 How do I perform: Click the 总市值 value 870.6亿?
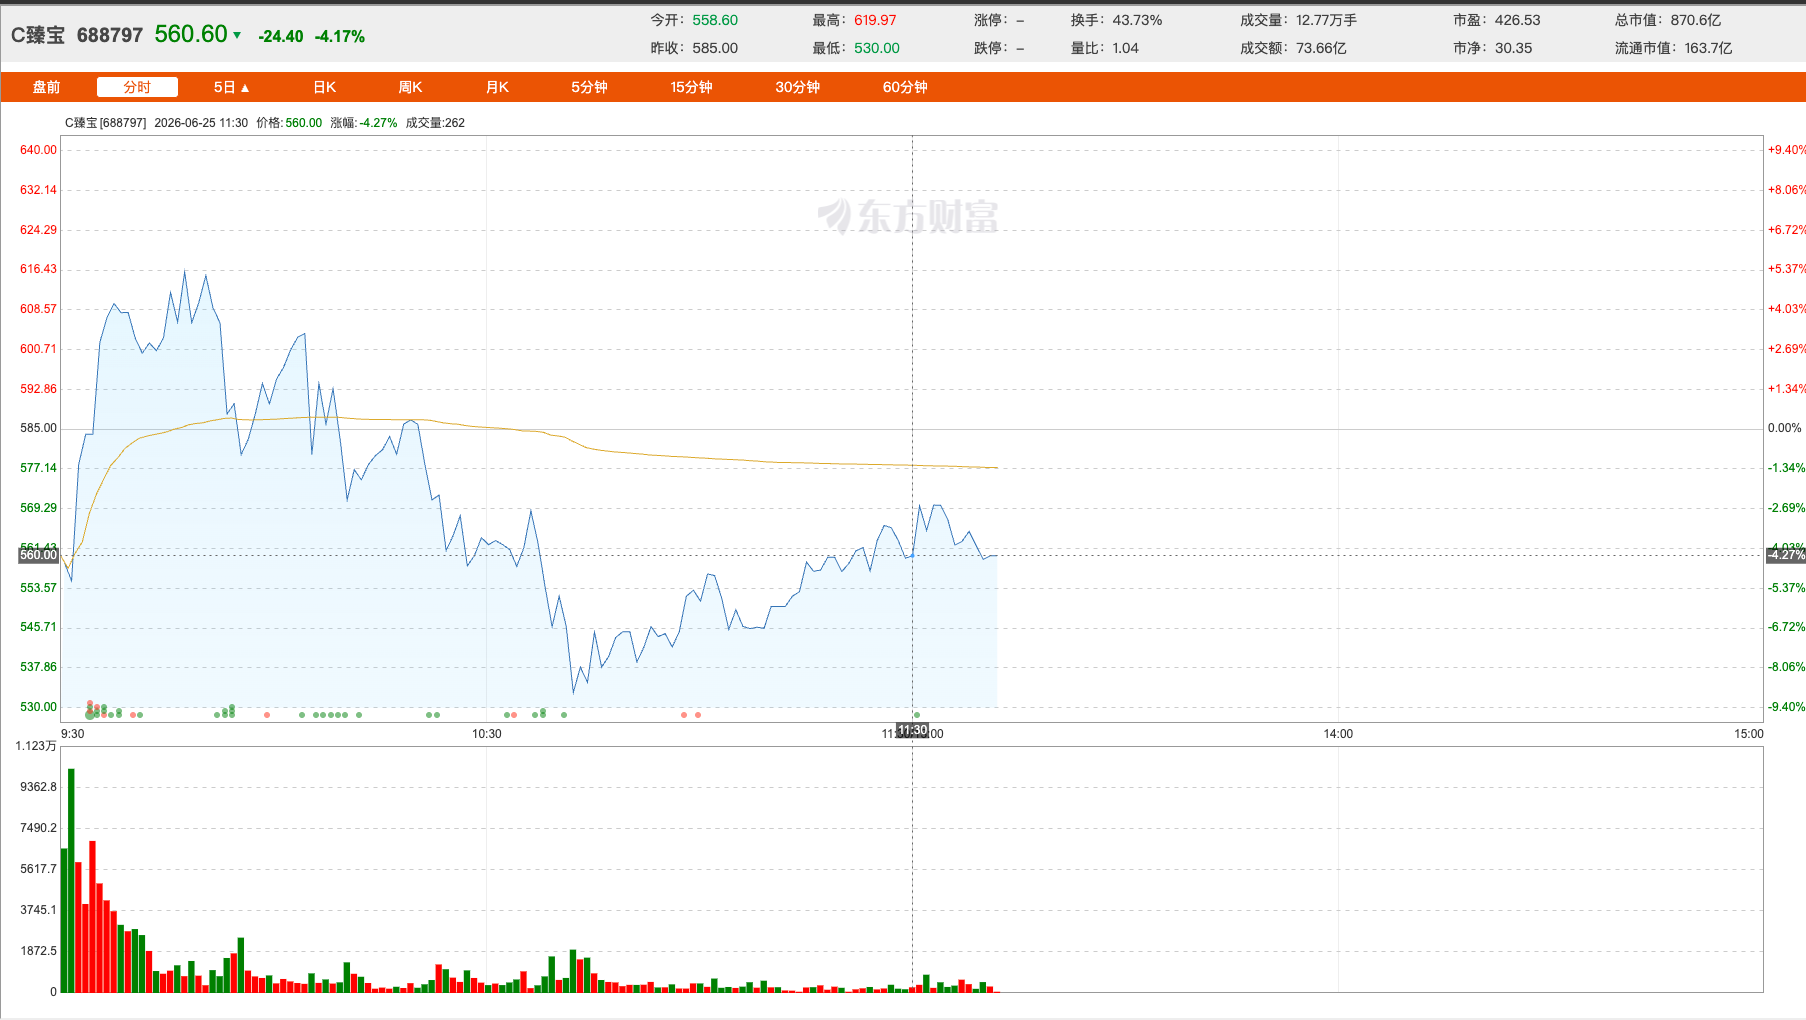tap(1696, 20)
